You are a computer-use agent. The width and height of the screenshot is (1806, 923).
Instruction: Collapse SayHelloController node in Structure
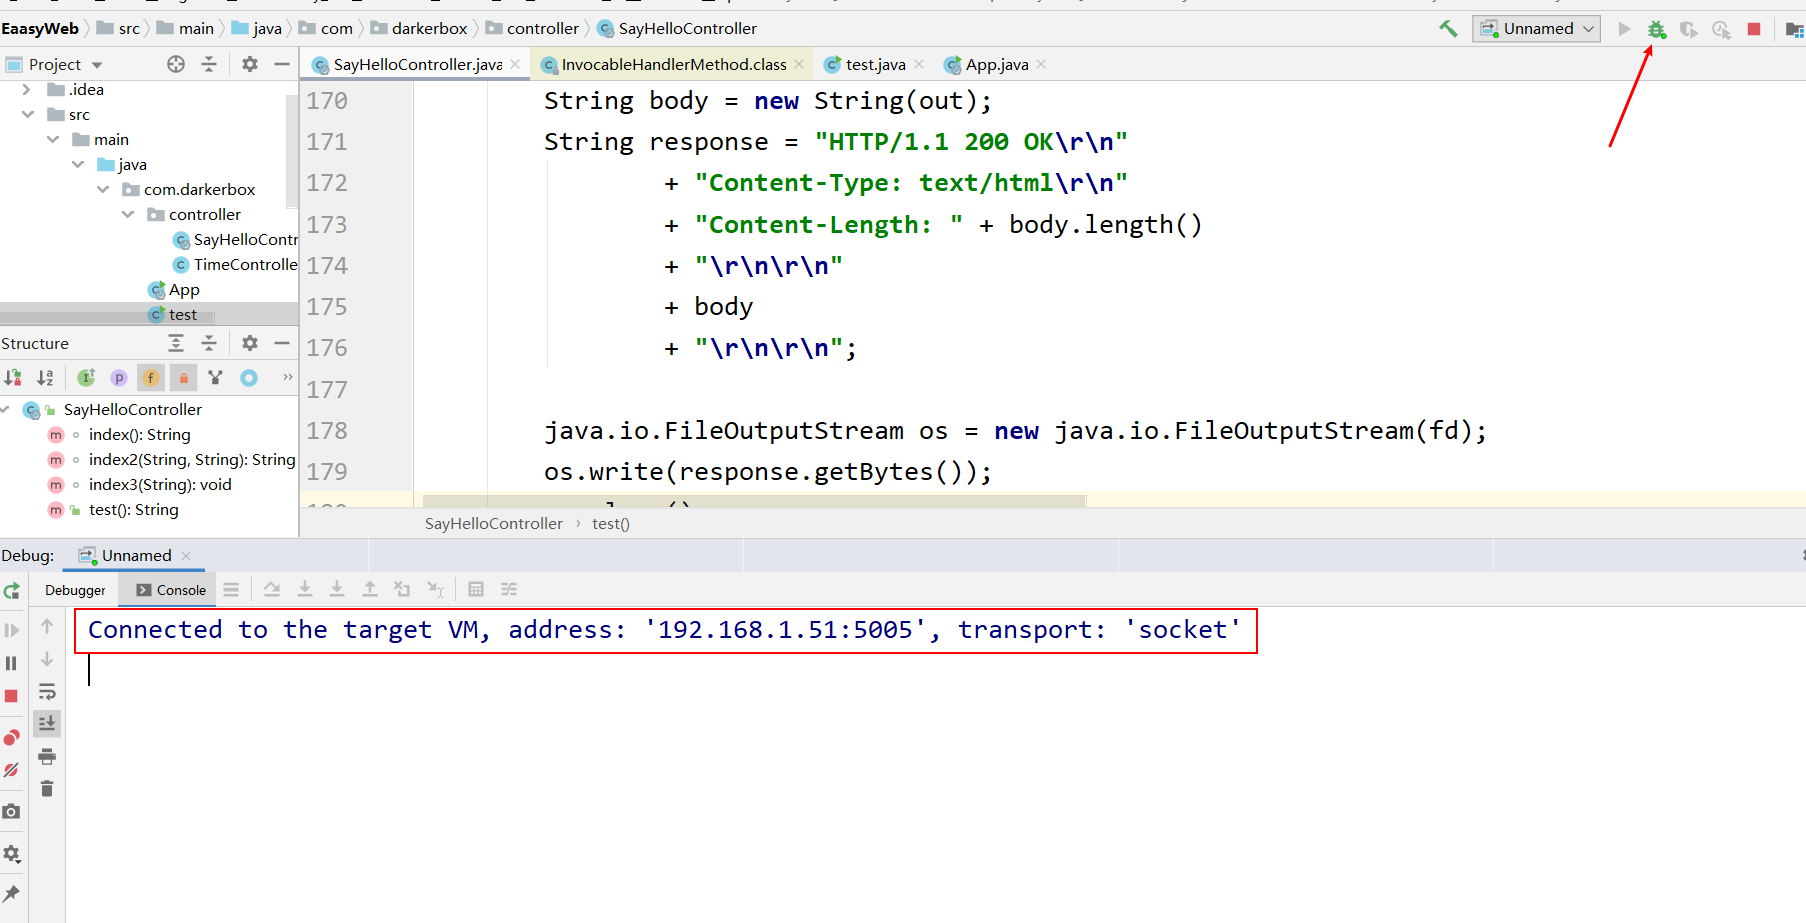click(6, 409)
